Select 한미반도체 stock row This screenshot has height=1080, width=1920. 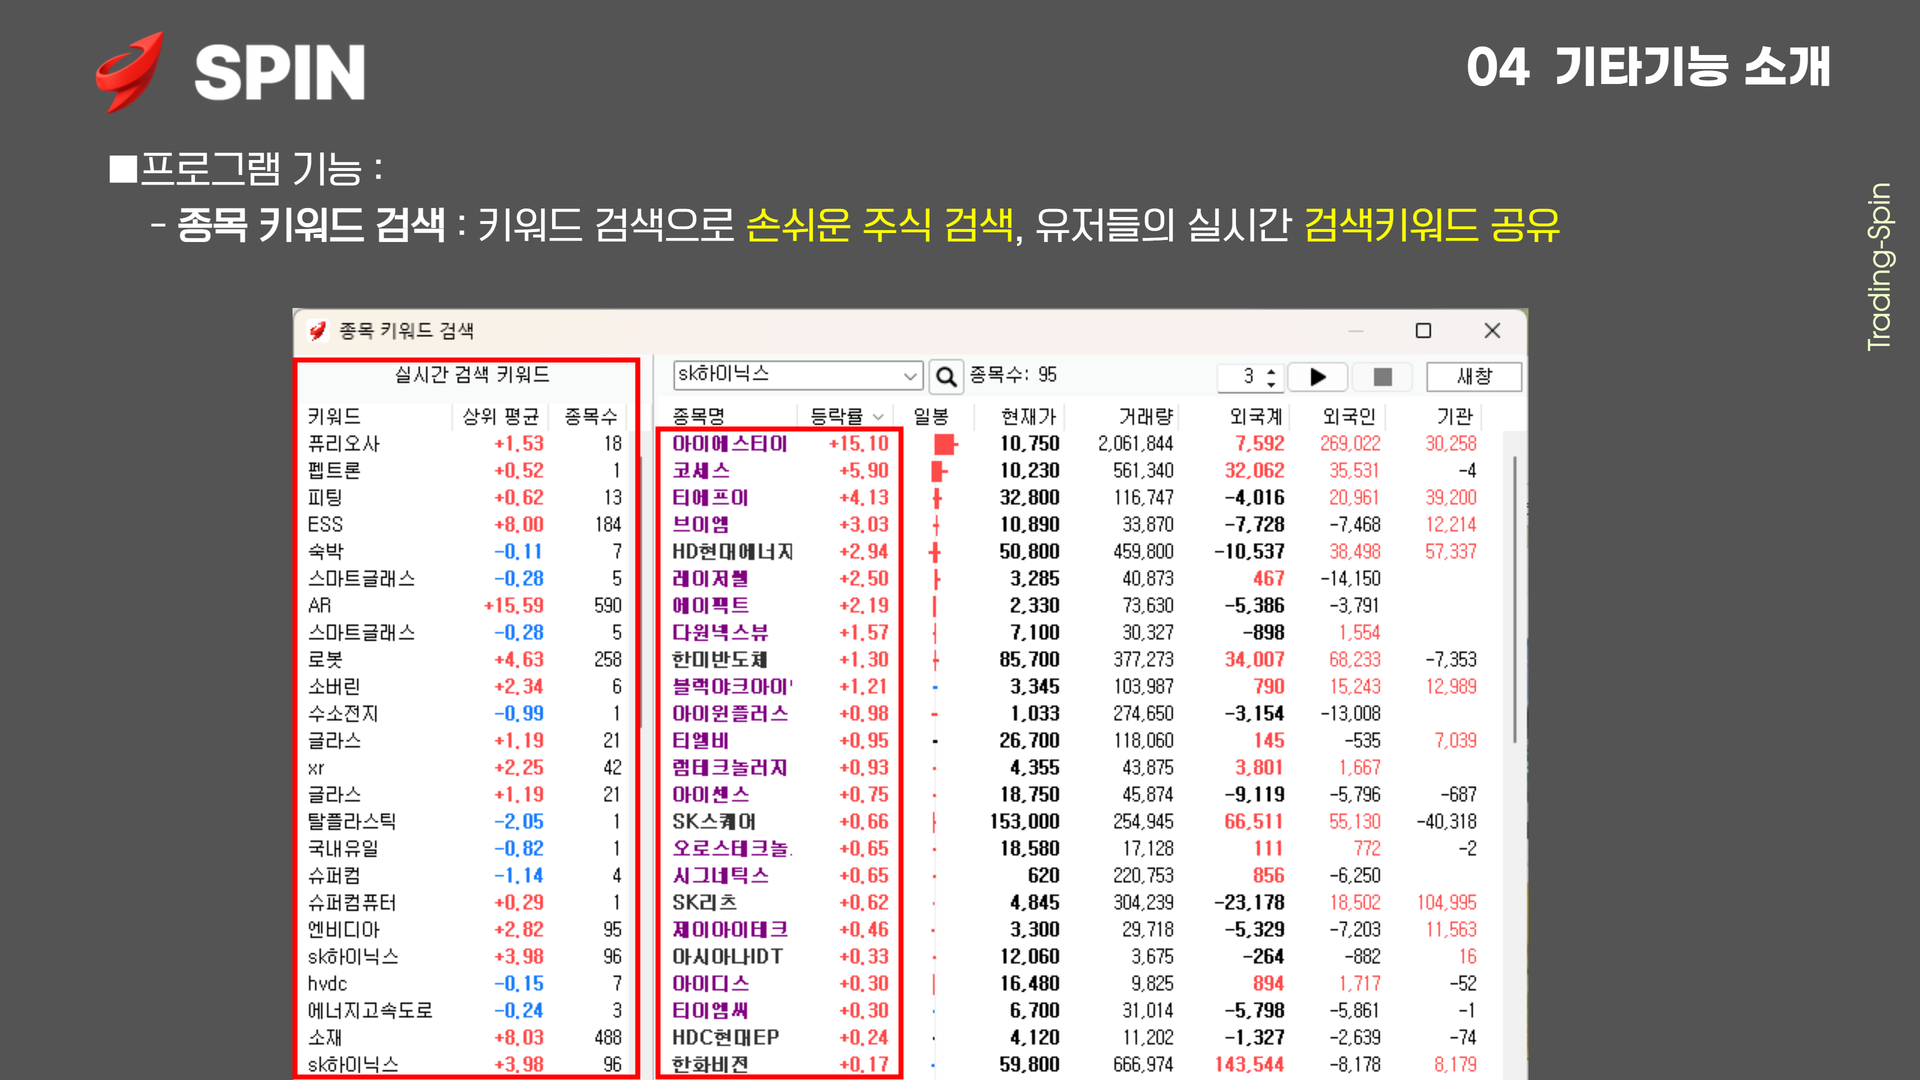coord(719,660)
